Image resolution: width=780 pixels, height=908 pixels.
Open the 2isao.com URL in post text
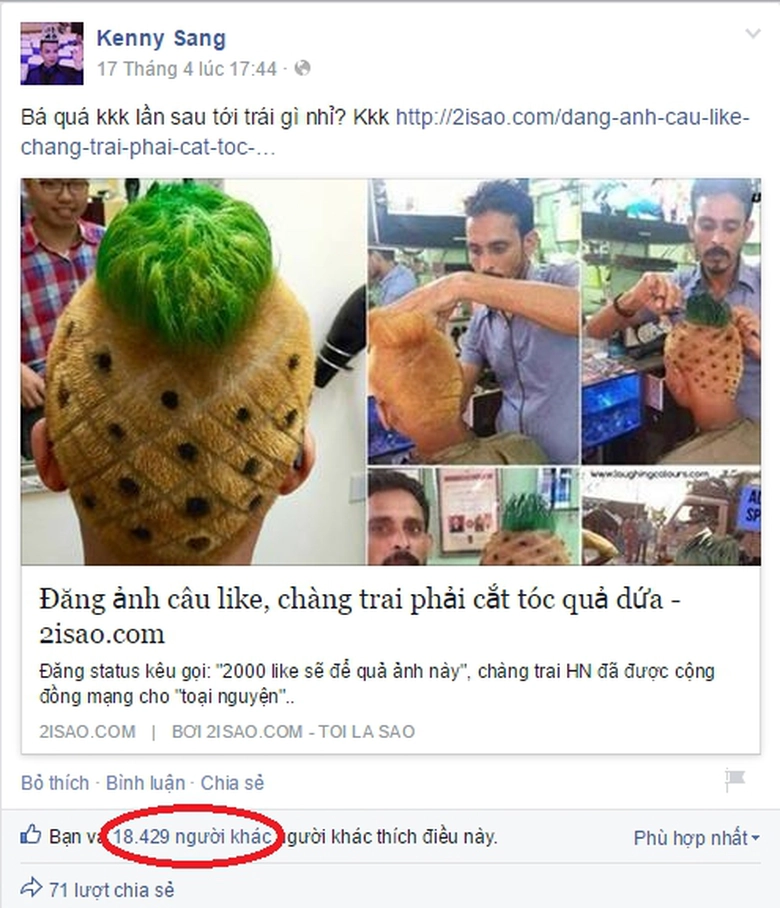[385, 132]
